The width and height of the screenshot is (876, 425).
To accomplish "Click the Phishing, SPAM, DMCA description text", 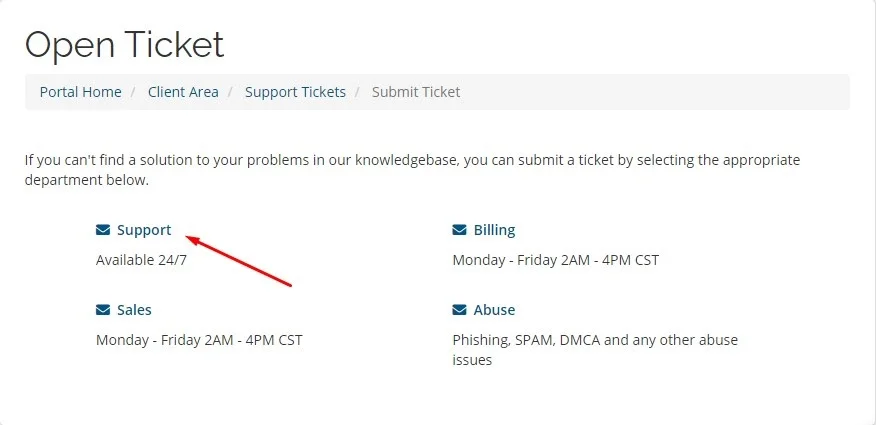I will pyautogui.click(x=594, y=340).
